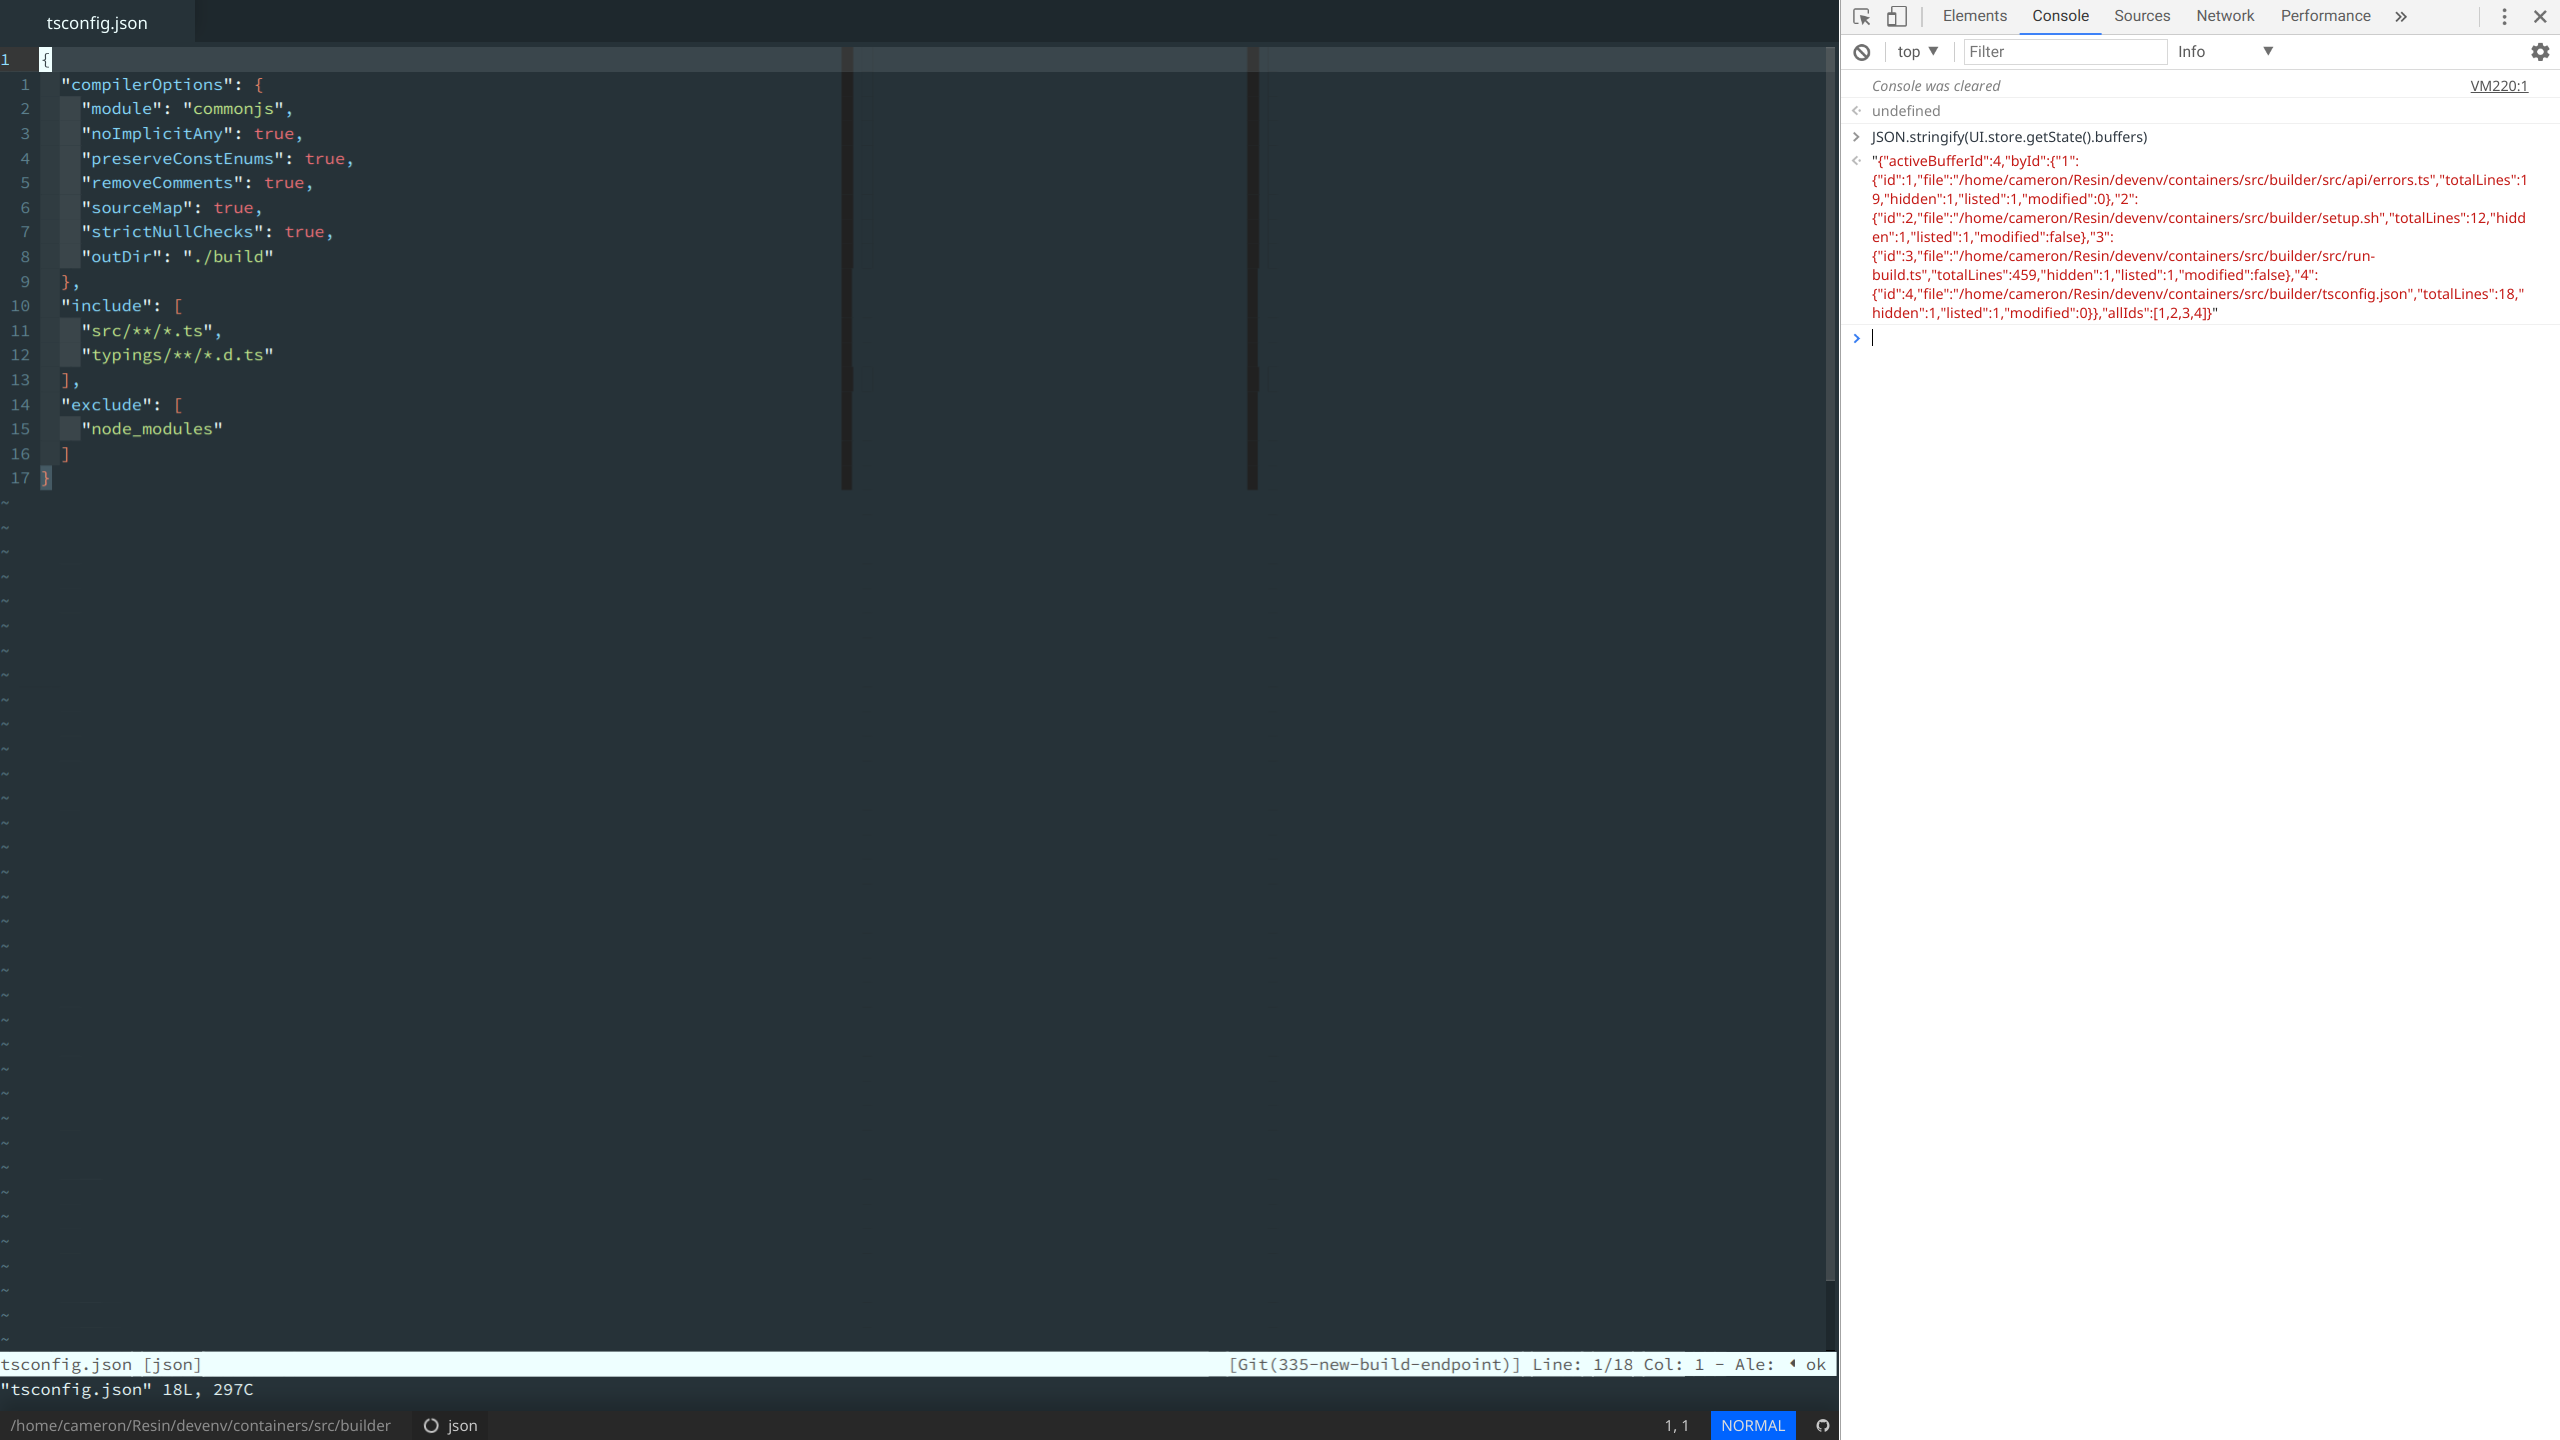Screen dimensions: 2560x1440
Task: Switch to the Network tab
Action: click(x=2224, y=16)
